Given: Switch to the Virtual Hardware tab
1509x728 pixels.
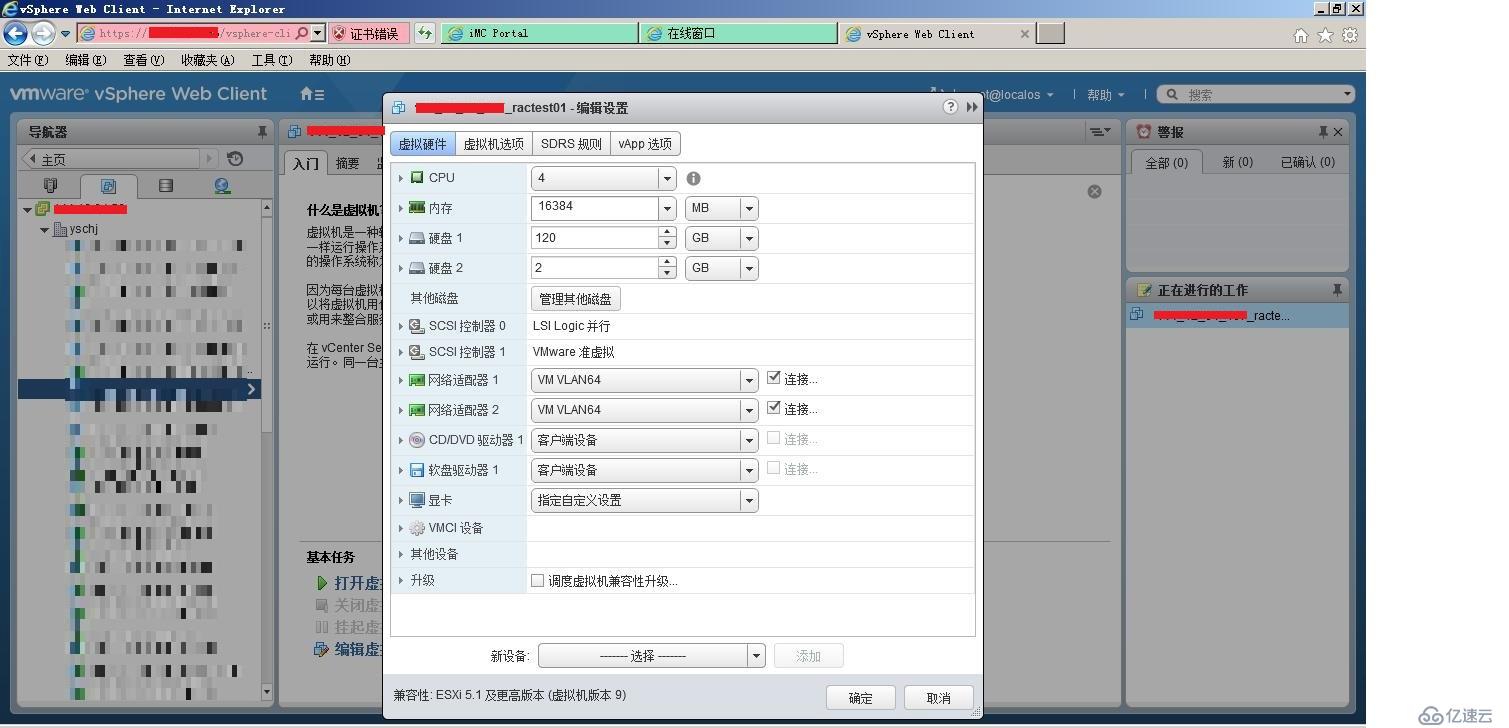Looking at the screenshot, I should [422, 144].
